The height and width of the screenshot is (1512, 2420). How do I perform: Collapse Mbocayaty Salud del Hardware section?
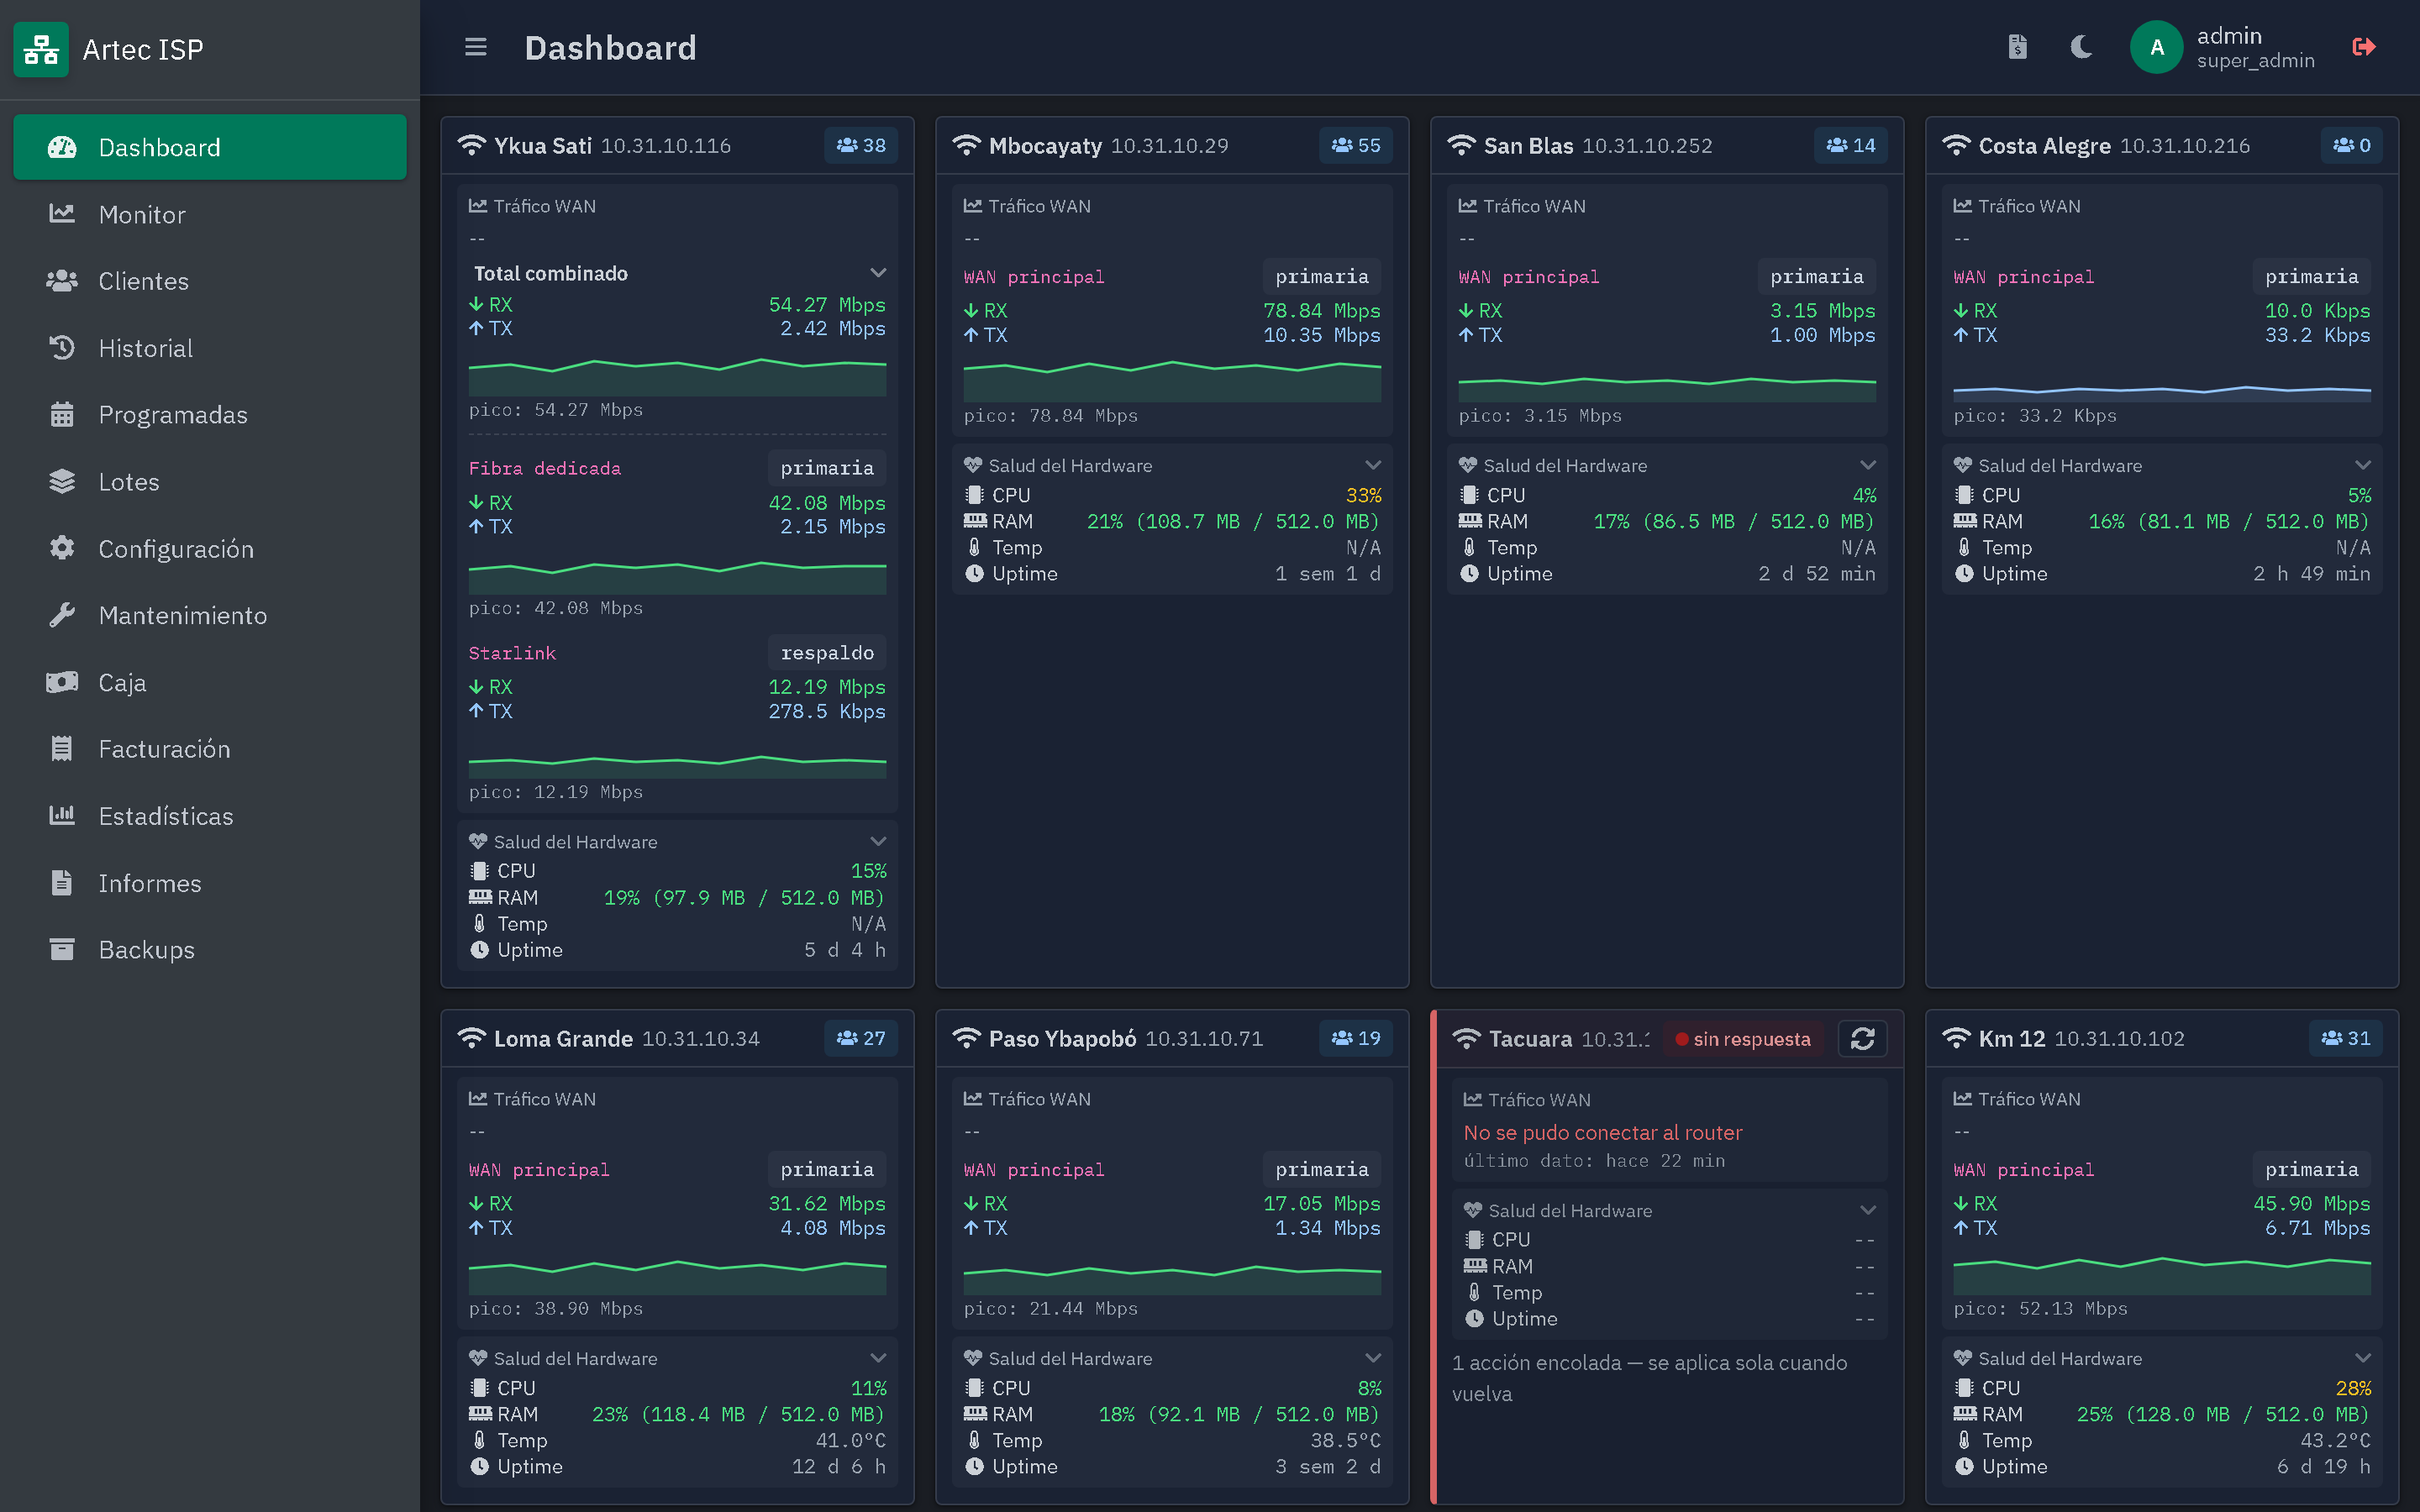coord(1373,466)
